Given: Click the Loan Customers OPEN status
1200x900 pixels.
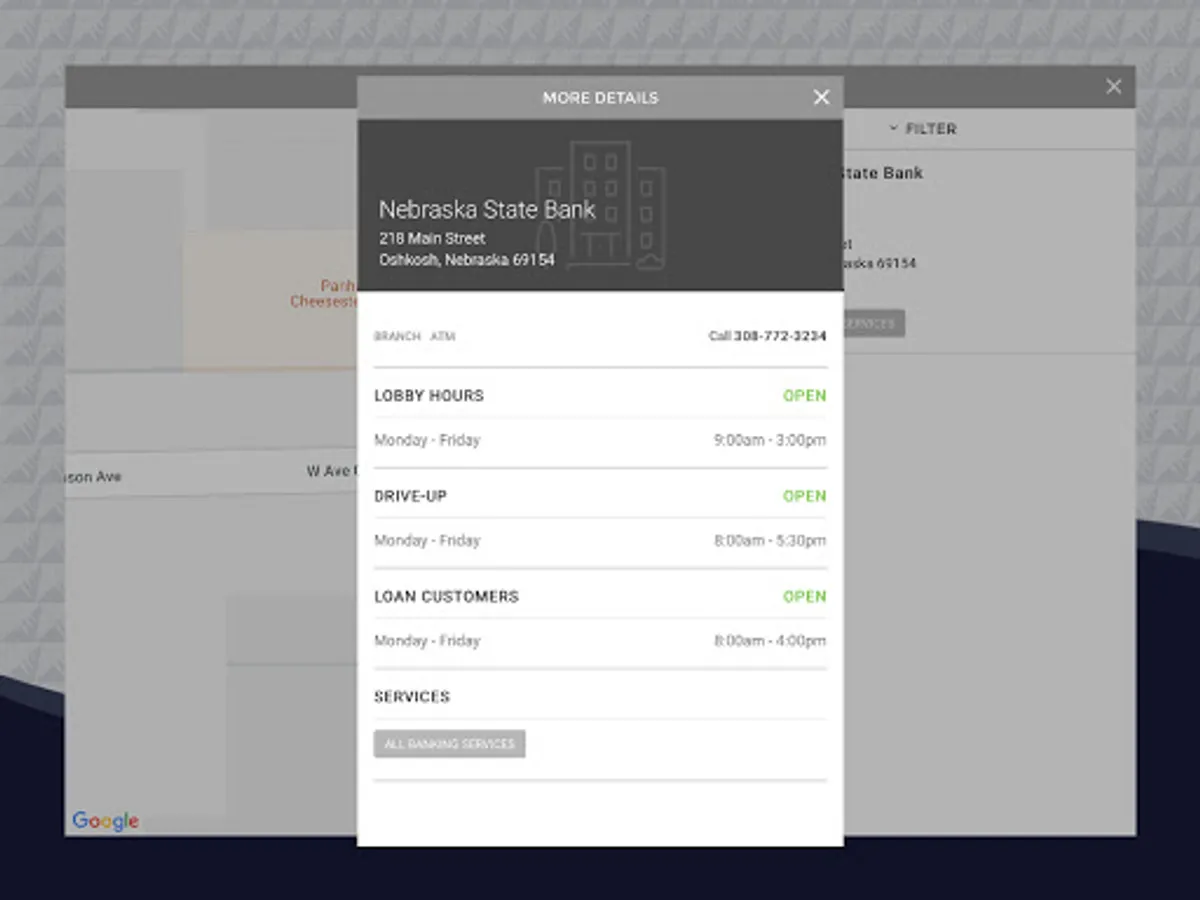Looking at the screenshot, I should [x=805, y=596].
